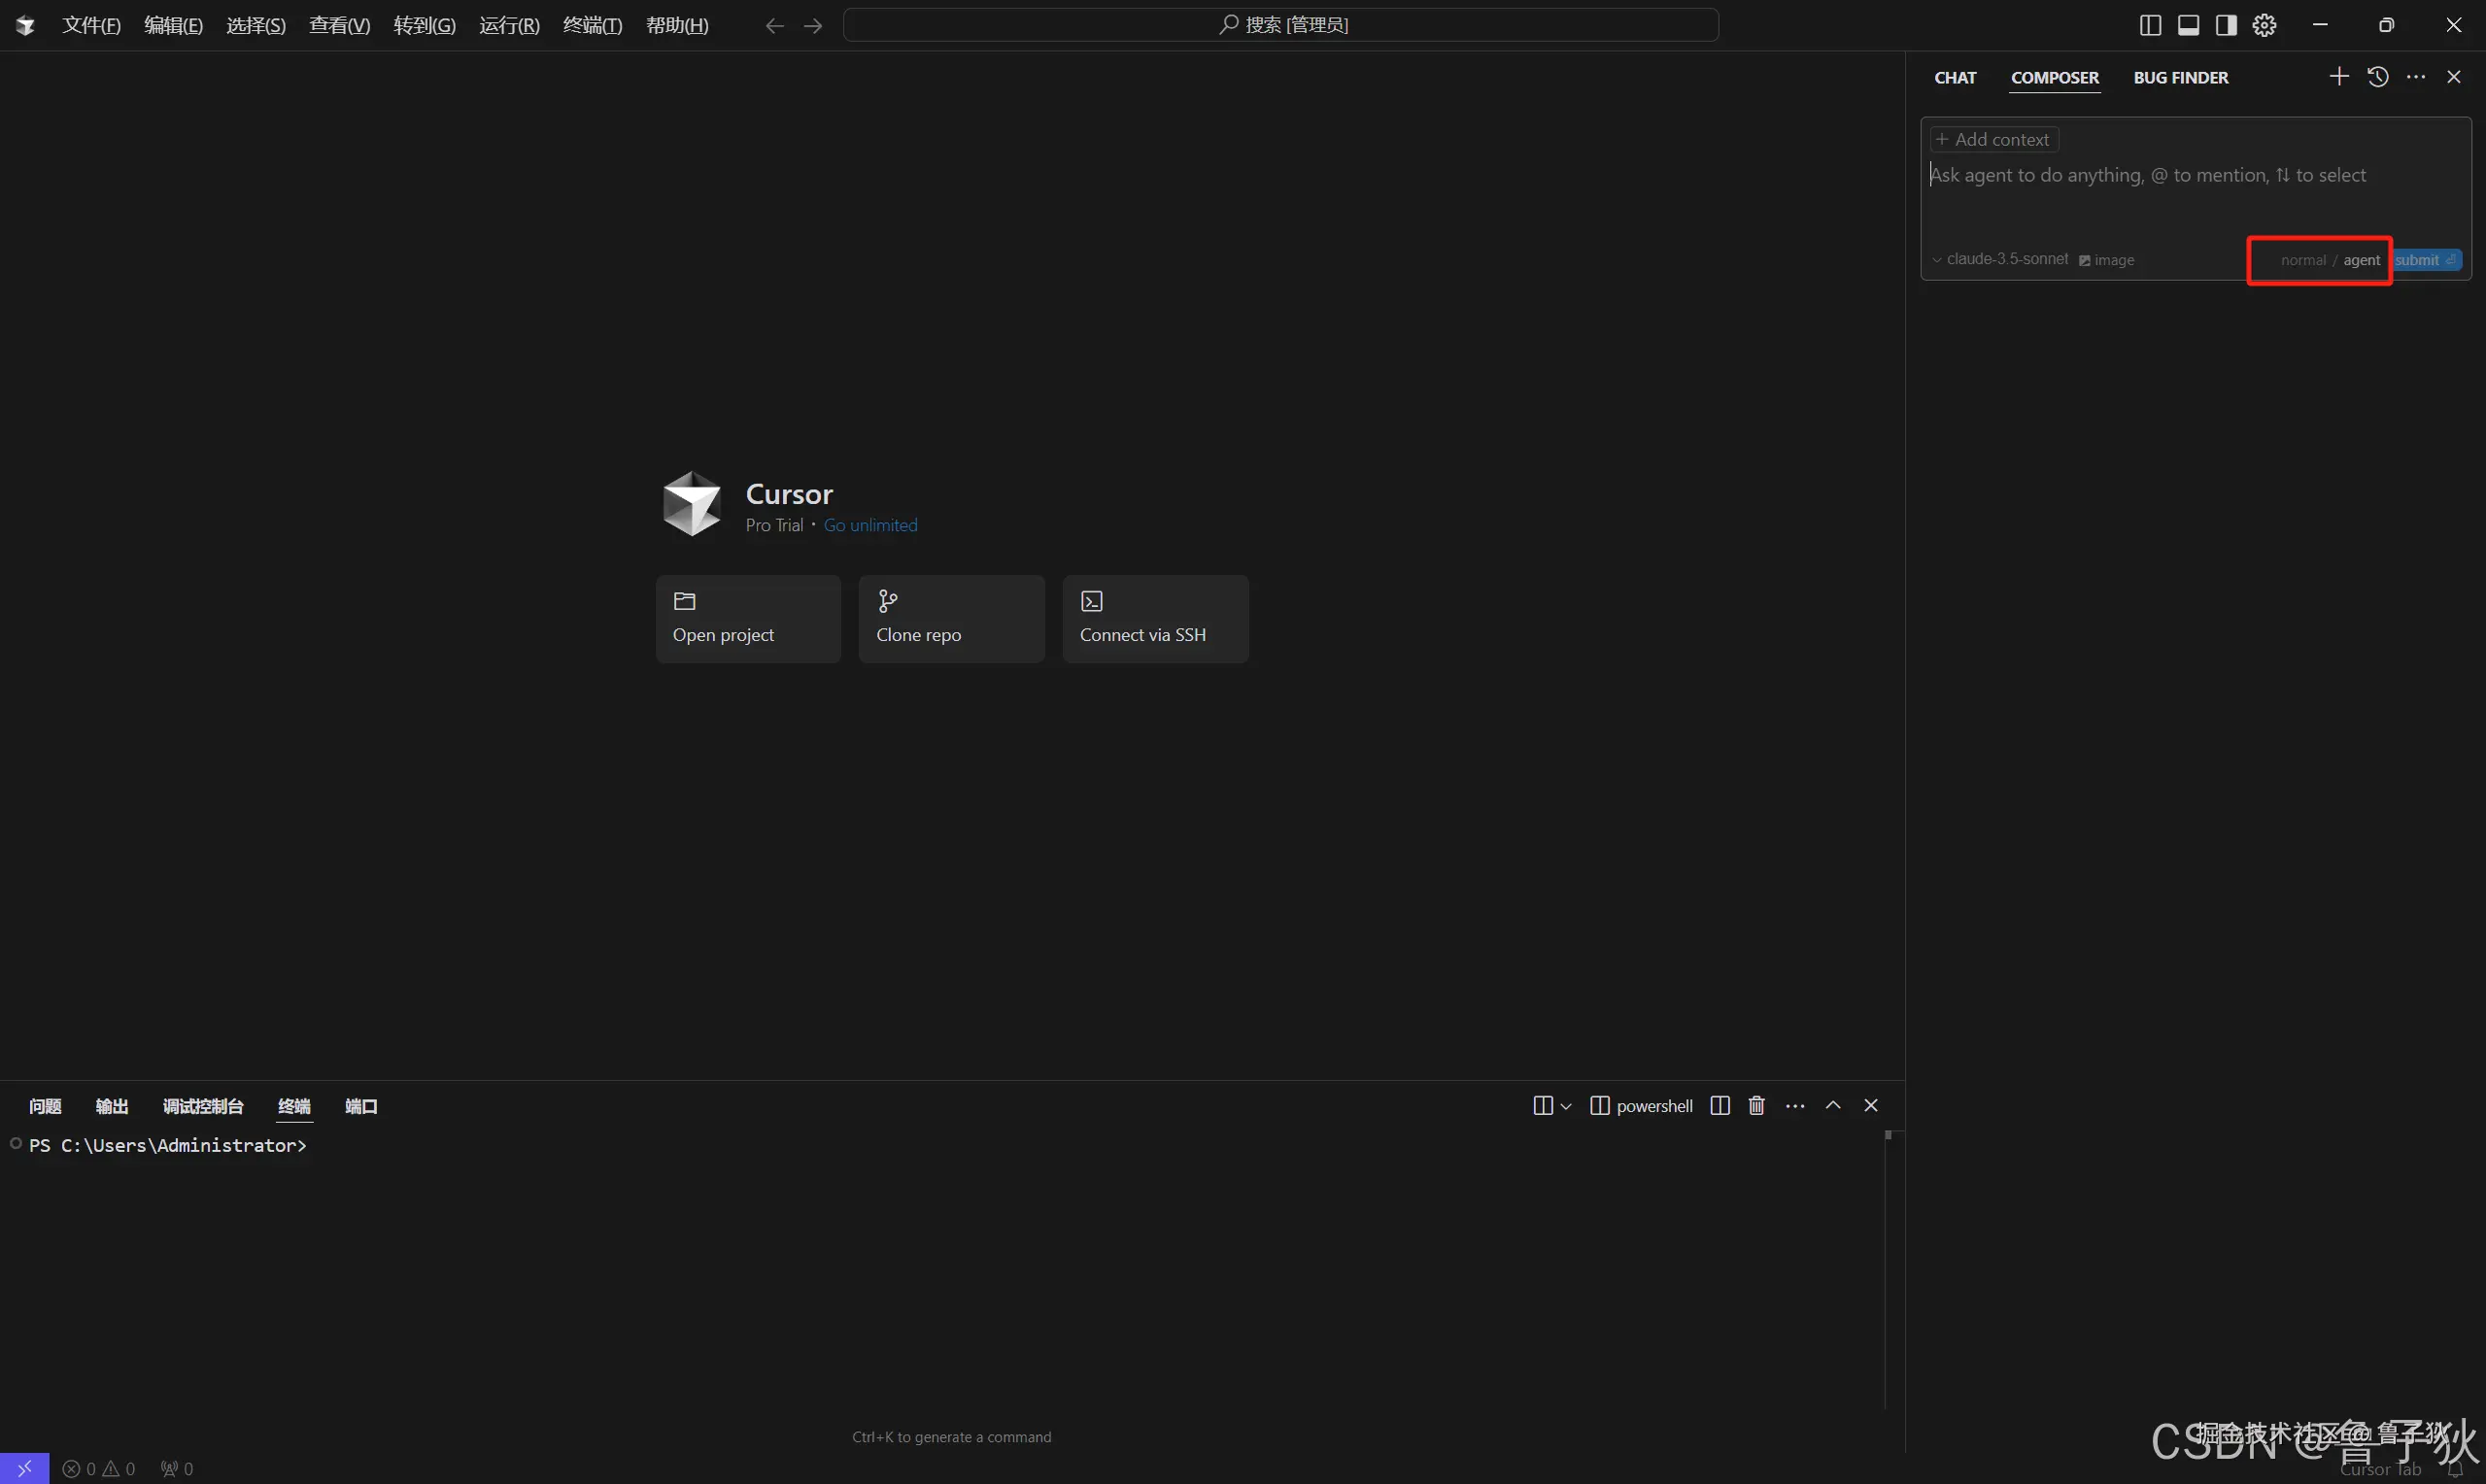Expand the new terminal profile dropdown arrow

pyautogui.click(x=1566, y=1106)
